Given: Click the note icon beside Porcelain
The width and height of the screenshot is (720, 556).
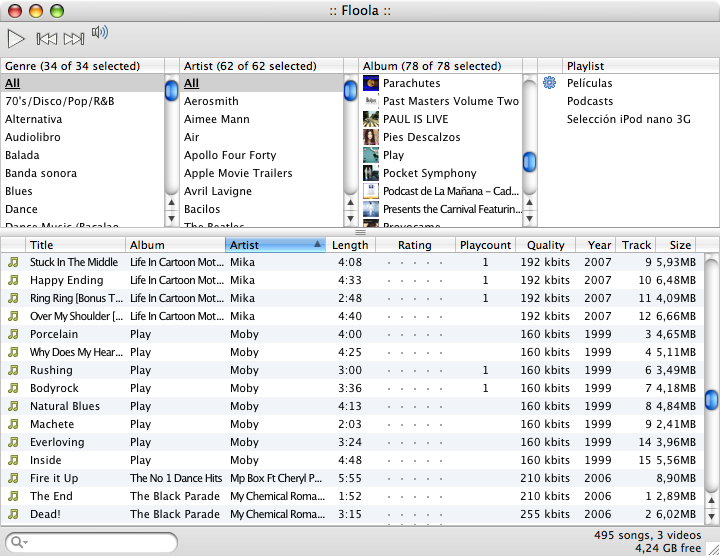Looking at the screenshot, I should coord(13,334).
